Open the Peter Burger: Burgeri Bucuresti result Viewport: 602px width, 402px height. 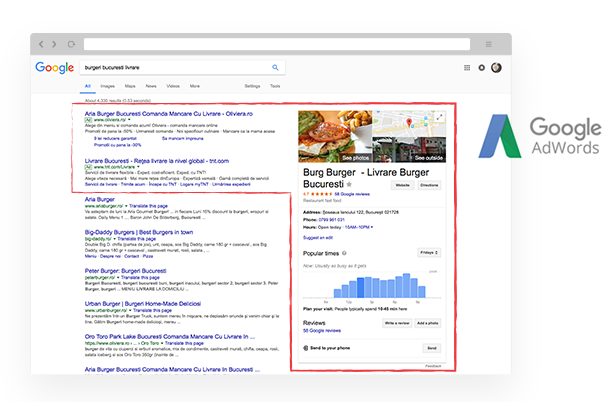coord(125,271)
